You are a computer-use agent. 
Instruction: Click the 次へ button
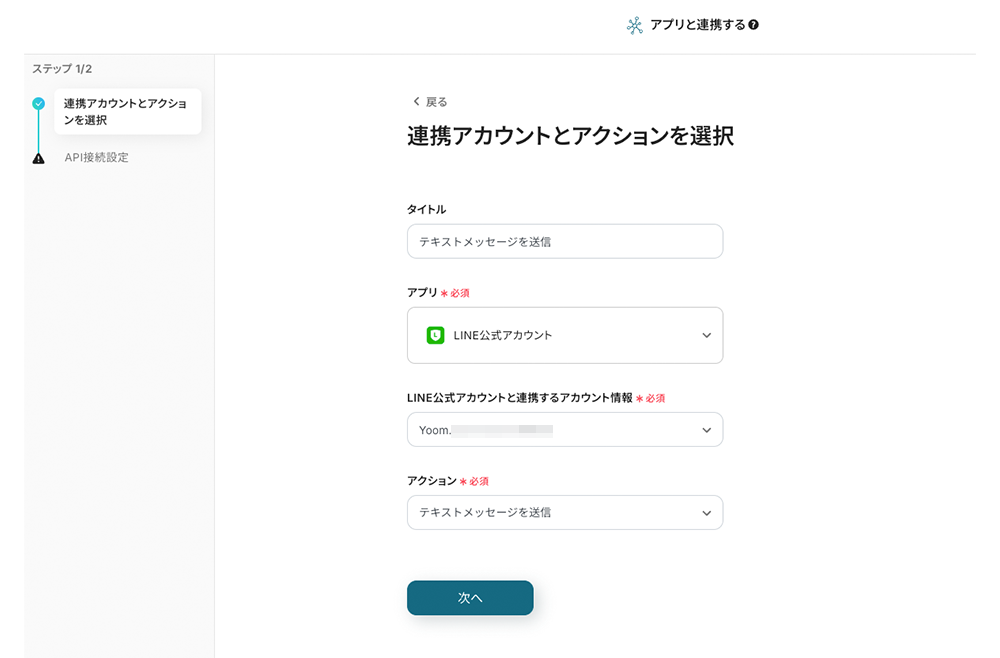pos(470,598)
